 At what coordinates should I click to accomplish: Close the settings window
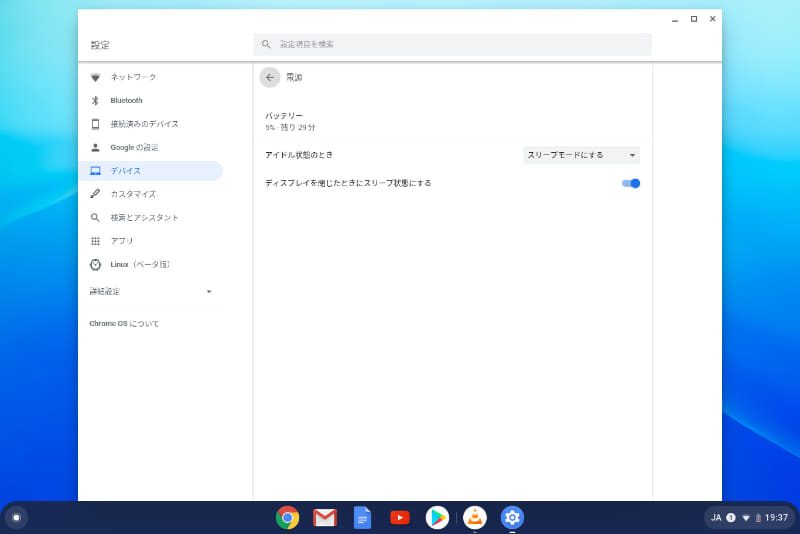[x=713, y=19]
